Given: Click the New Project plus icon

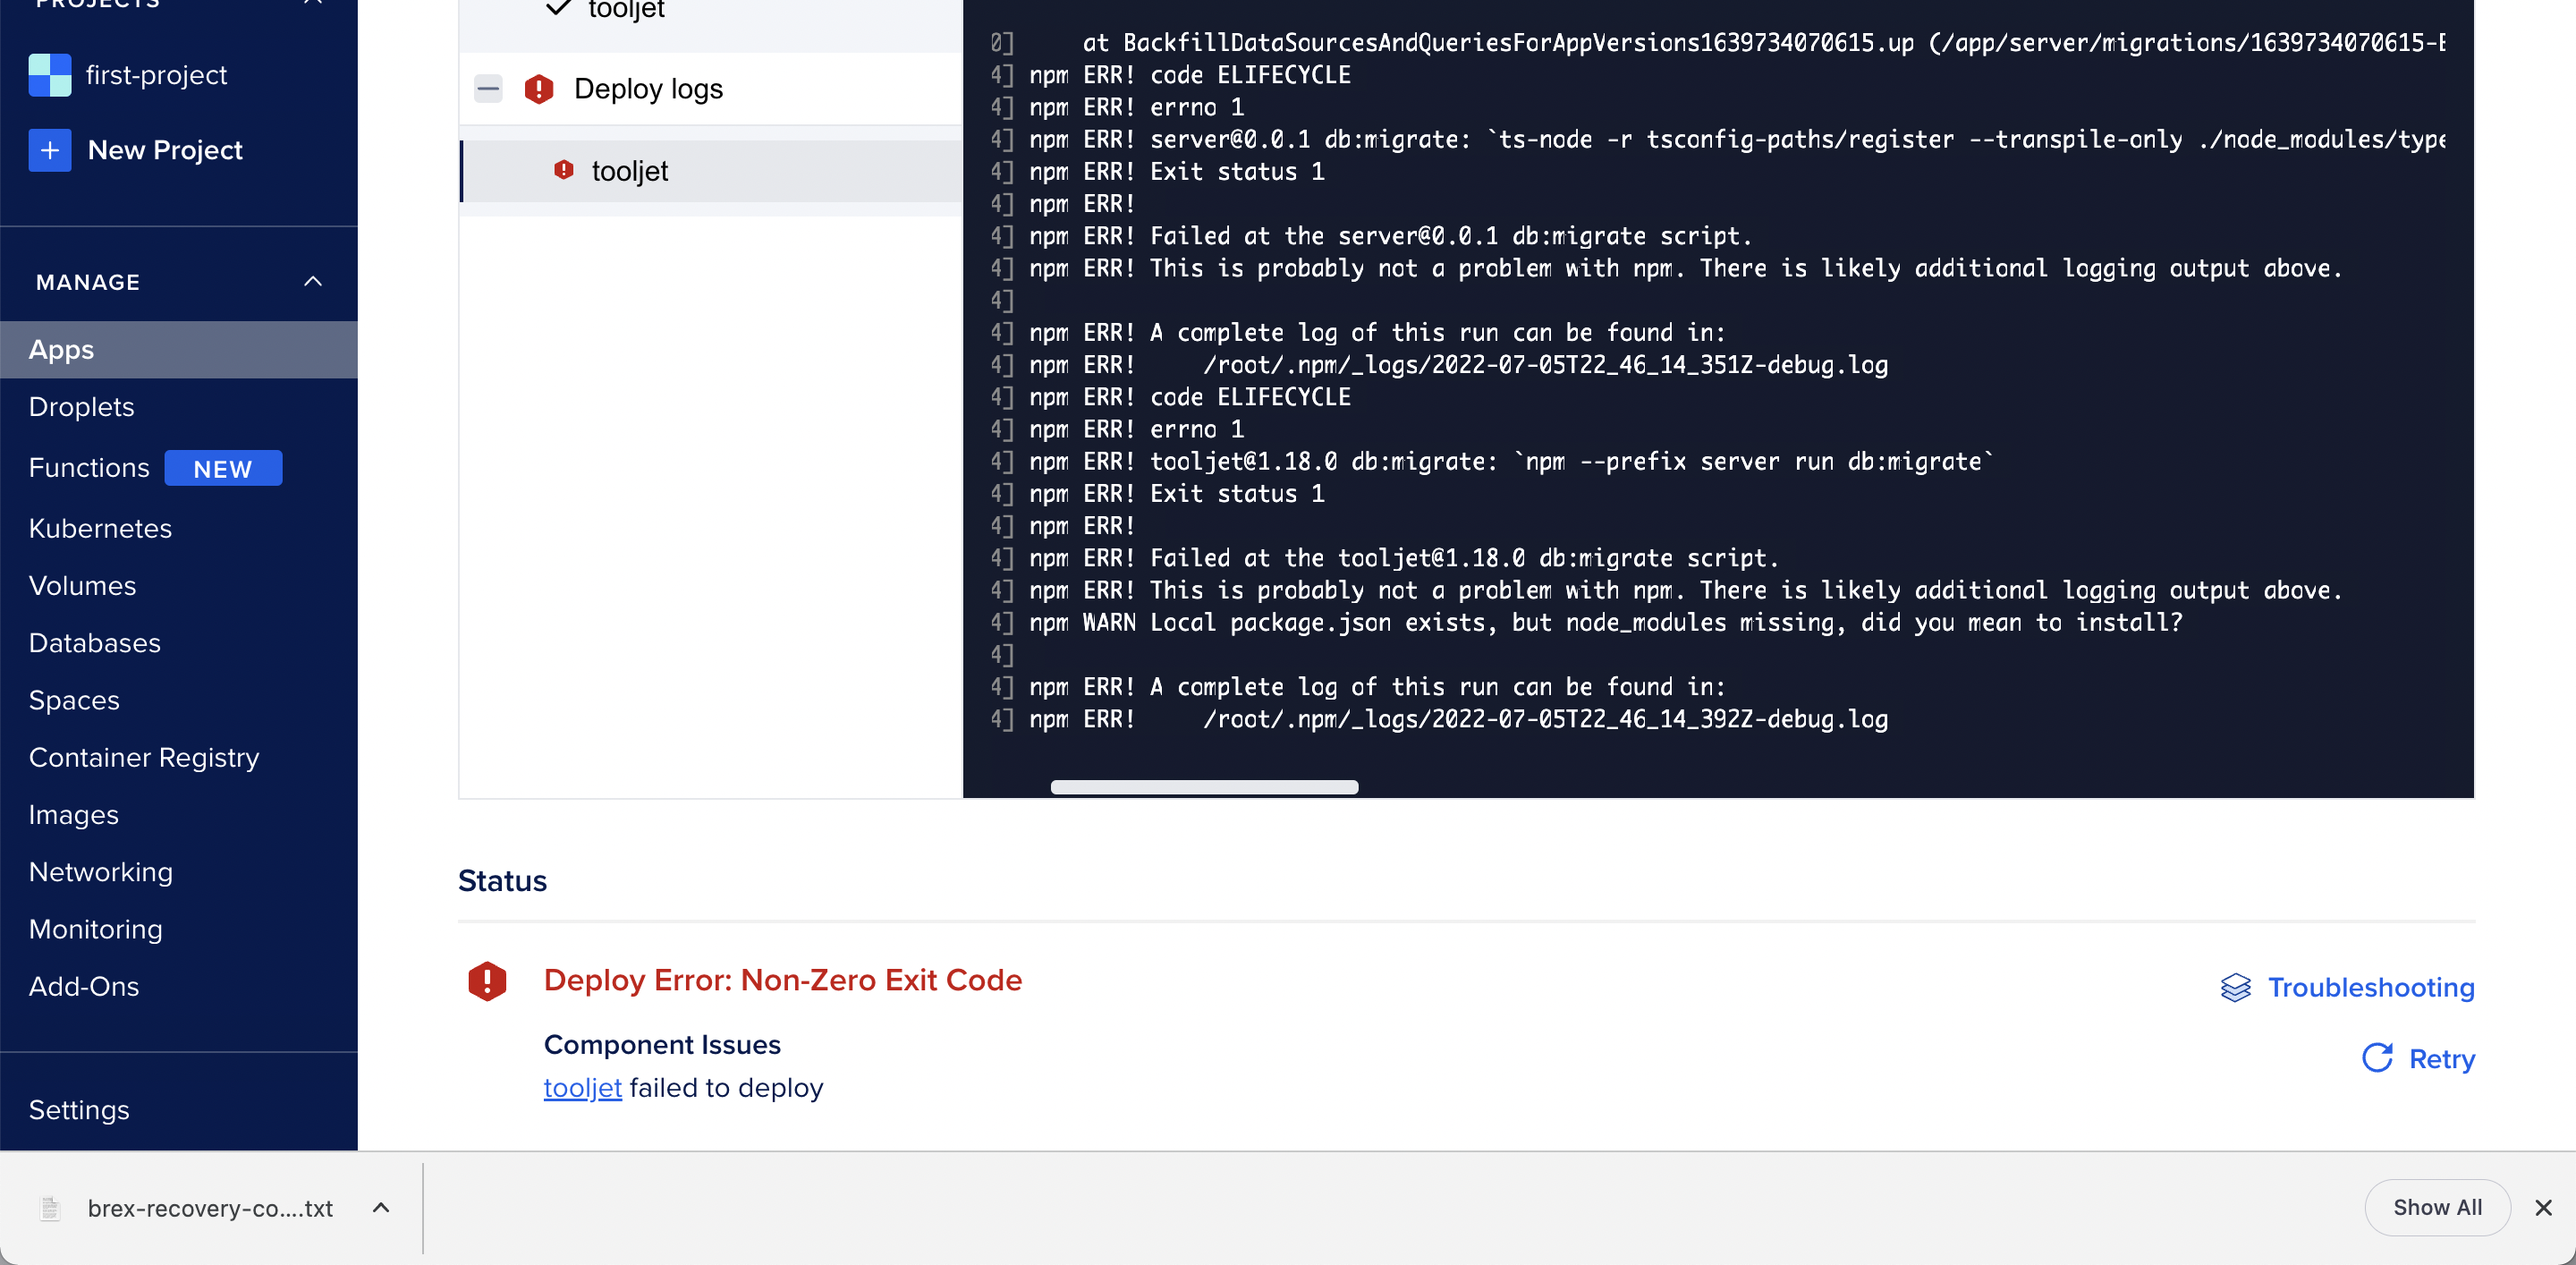Looking at the screenshot, I should [49, 150].
